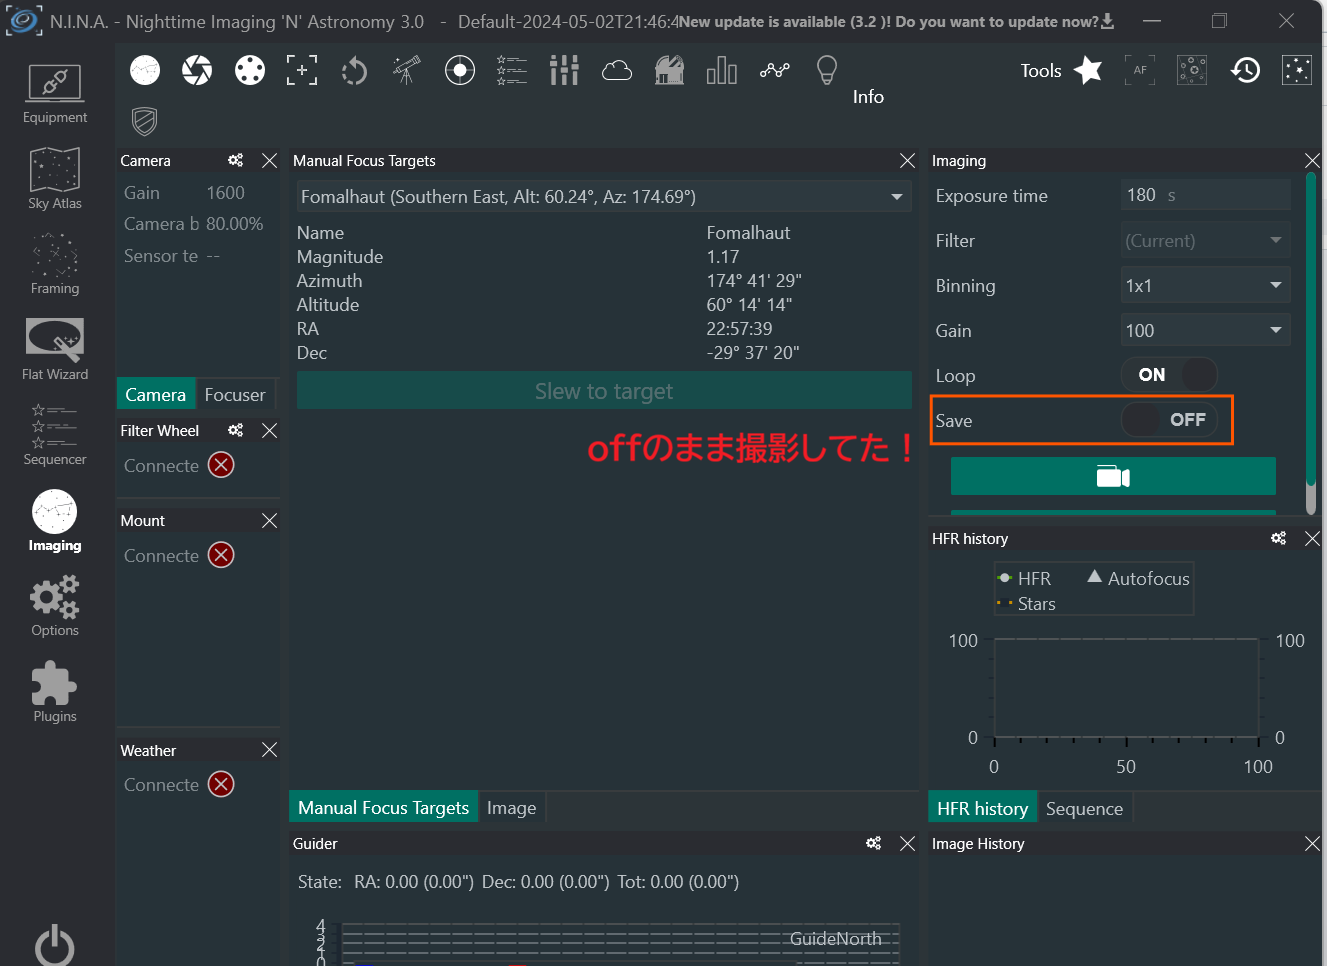Open the Gain dropdown set to 100
This screenshot has height=966, width=1327.
1206,330
